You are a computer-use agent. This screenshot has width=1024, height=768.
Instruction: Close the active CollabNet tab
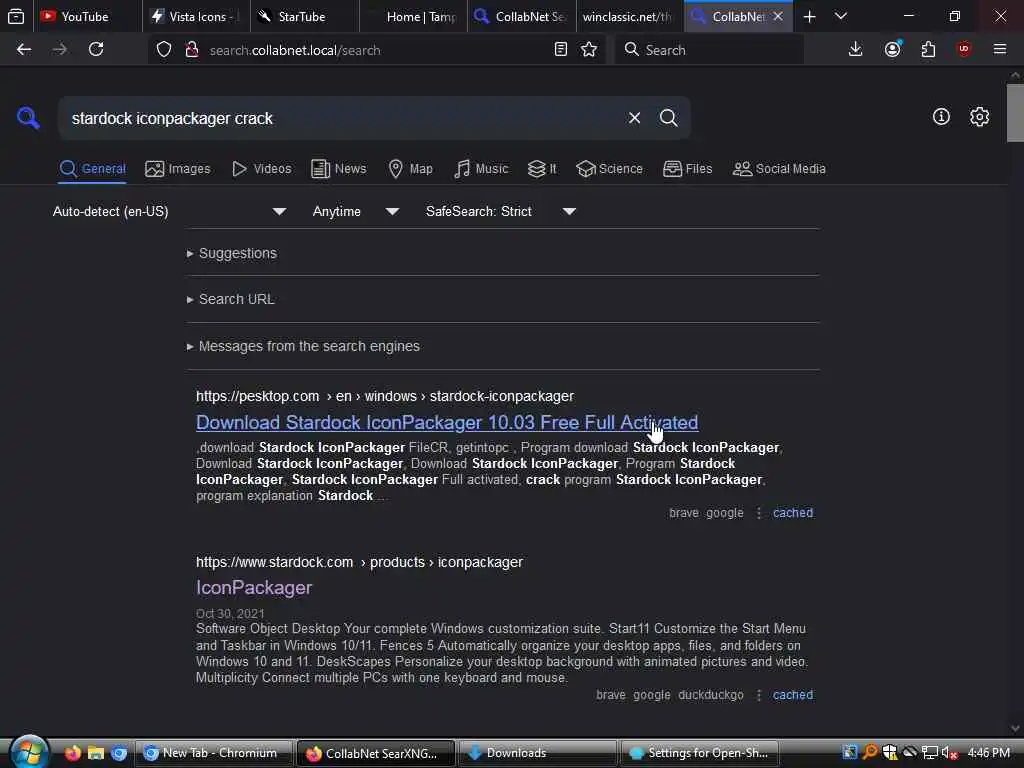coord(778,16)
